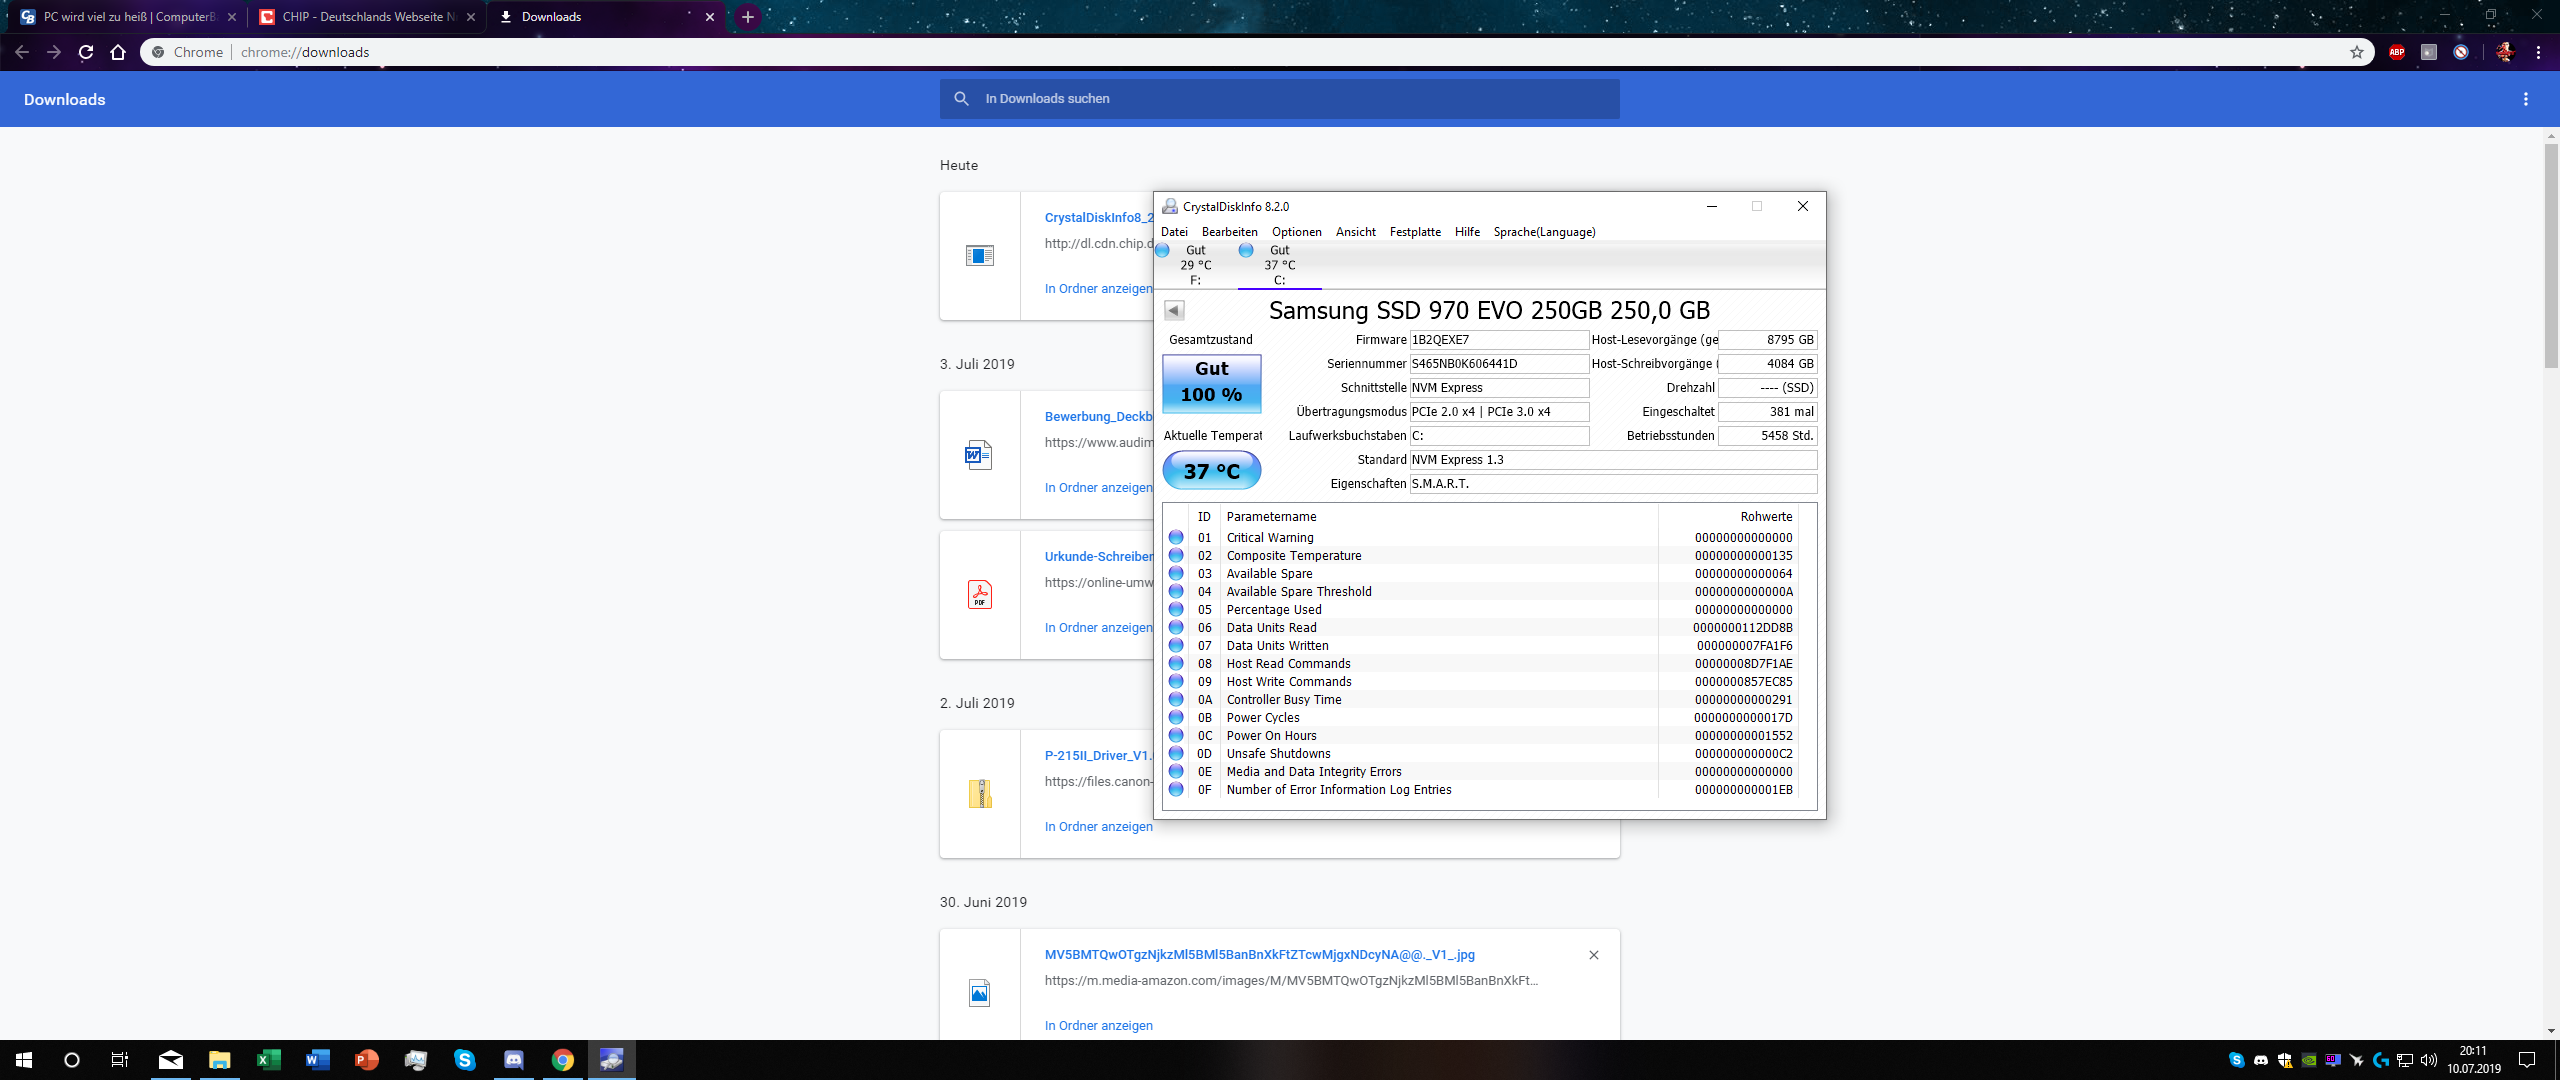The height and width of the screenshot is (1080, 2560).
Task: Open the volume control in system tray
Action: [2429, 1060]
